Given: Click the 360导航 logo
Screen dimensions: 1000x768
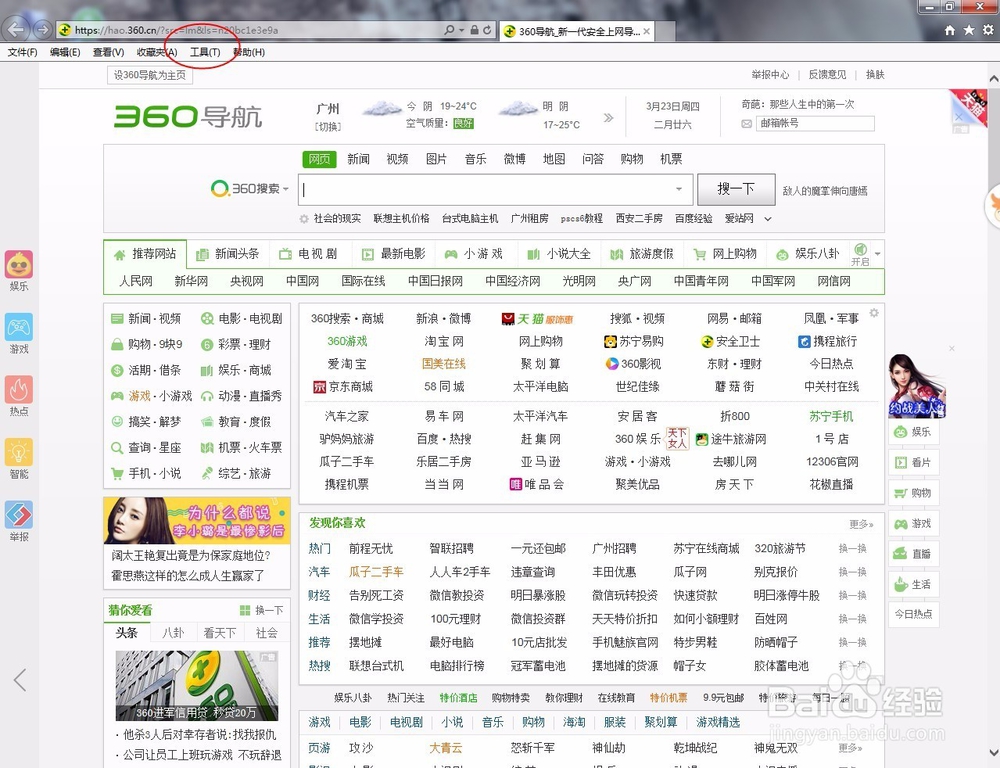Looking at the screenshot, I should [188, 117].
